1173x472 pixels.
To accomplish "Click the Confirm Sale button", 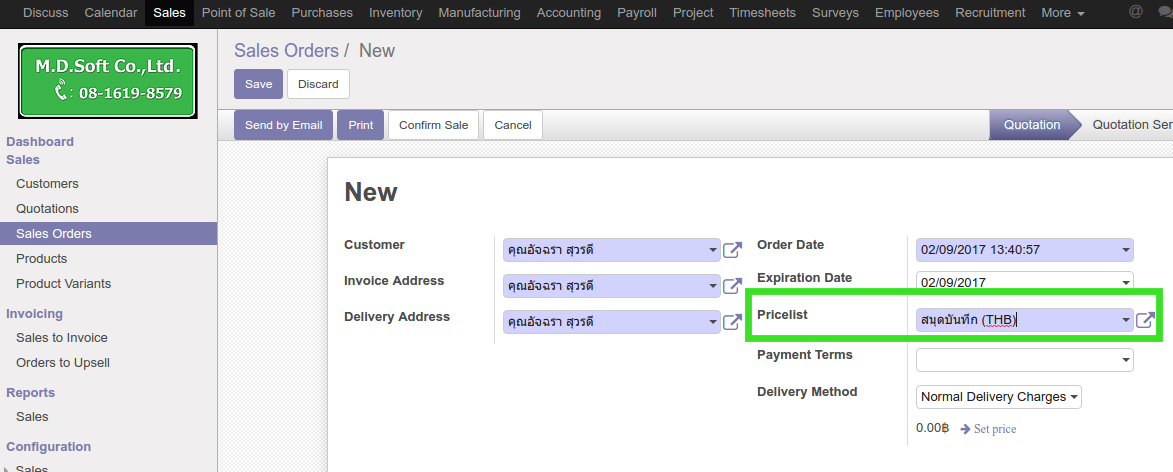I will pyautogui.click(x=433, y=125).
